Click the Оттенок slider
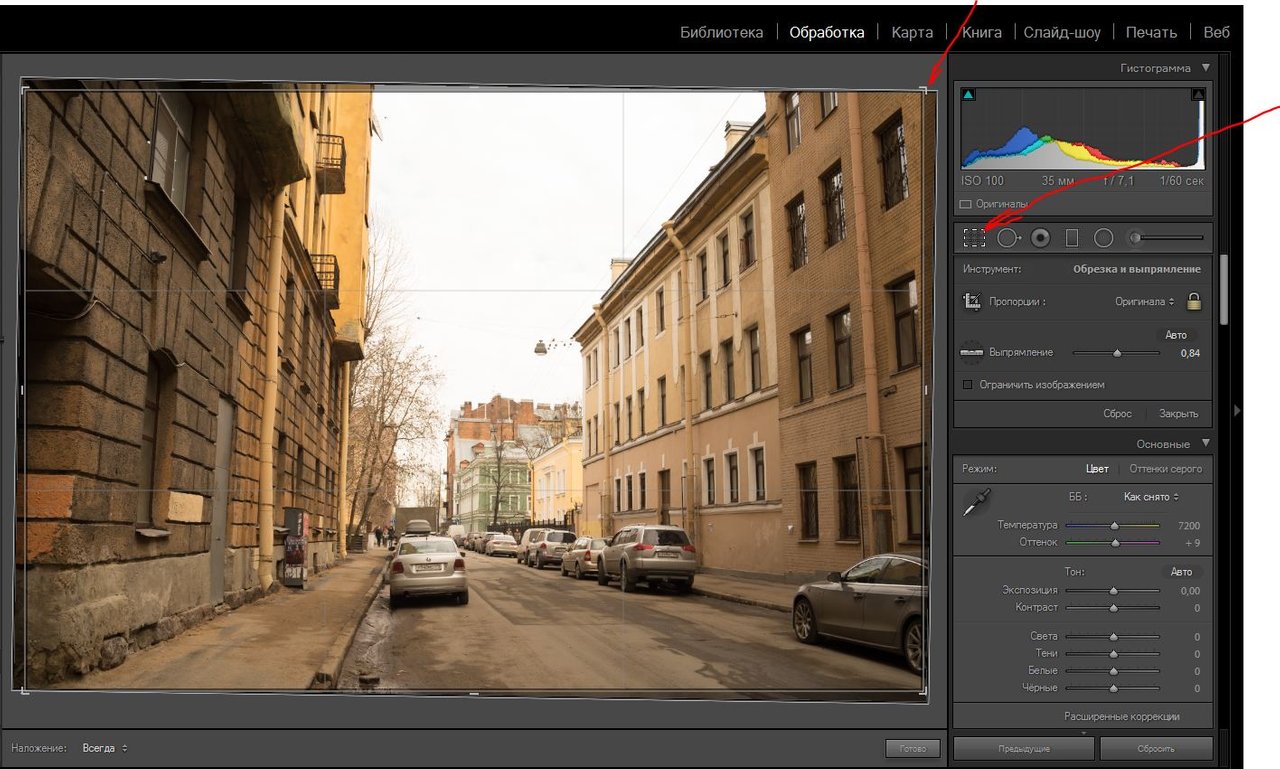Image resolution: width=1280 pixels, height=769 pixels. click(x=1112, y=541)
